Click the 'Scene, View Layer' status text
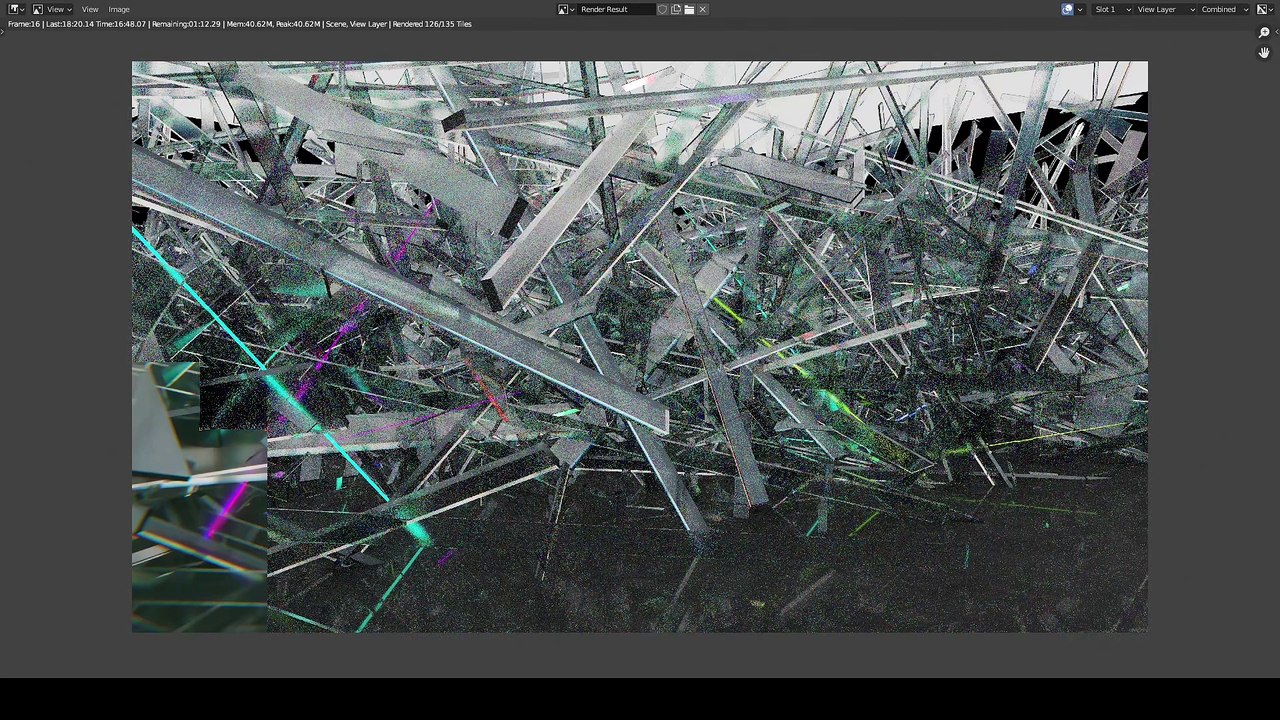This screenshot has width=1280, height=720. coord(356,24)
